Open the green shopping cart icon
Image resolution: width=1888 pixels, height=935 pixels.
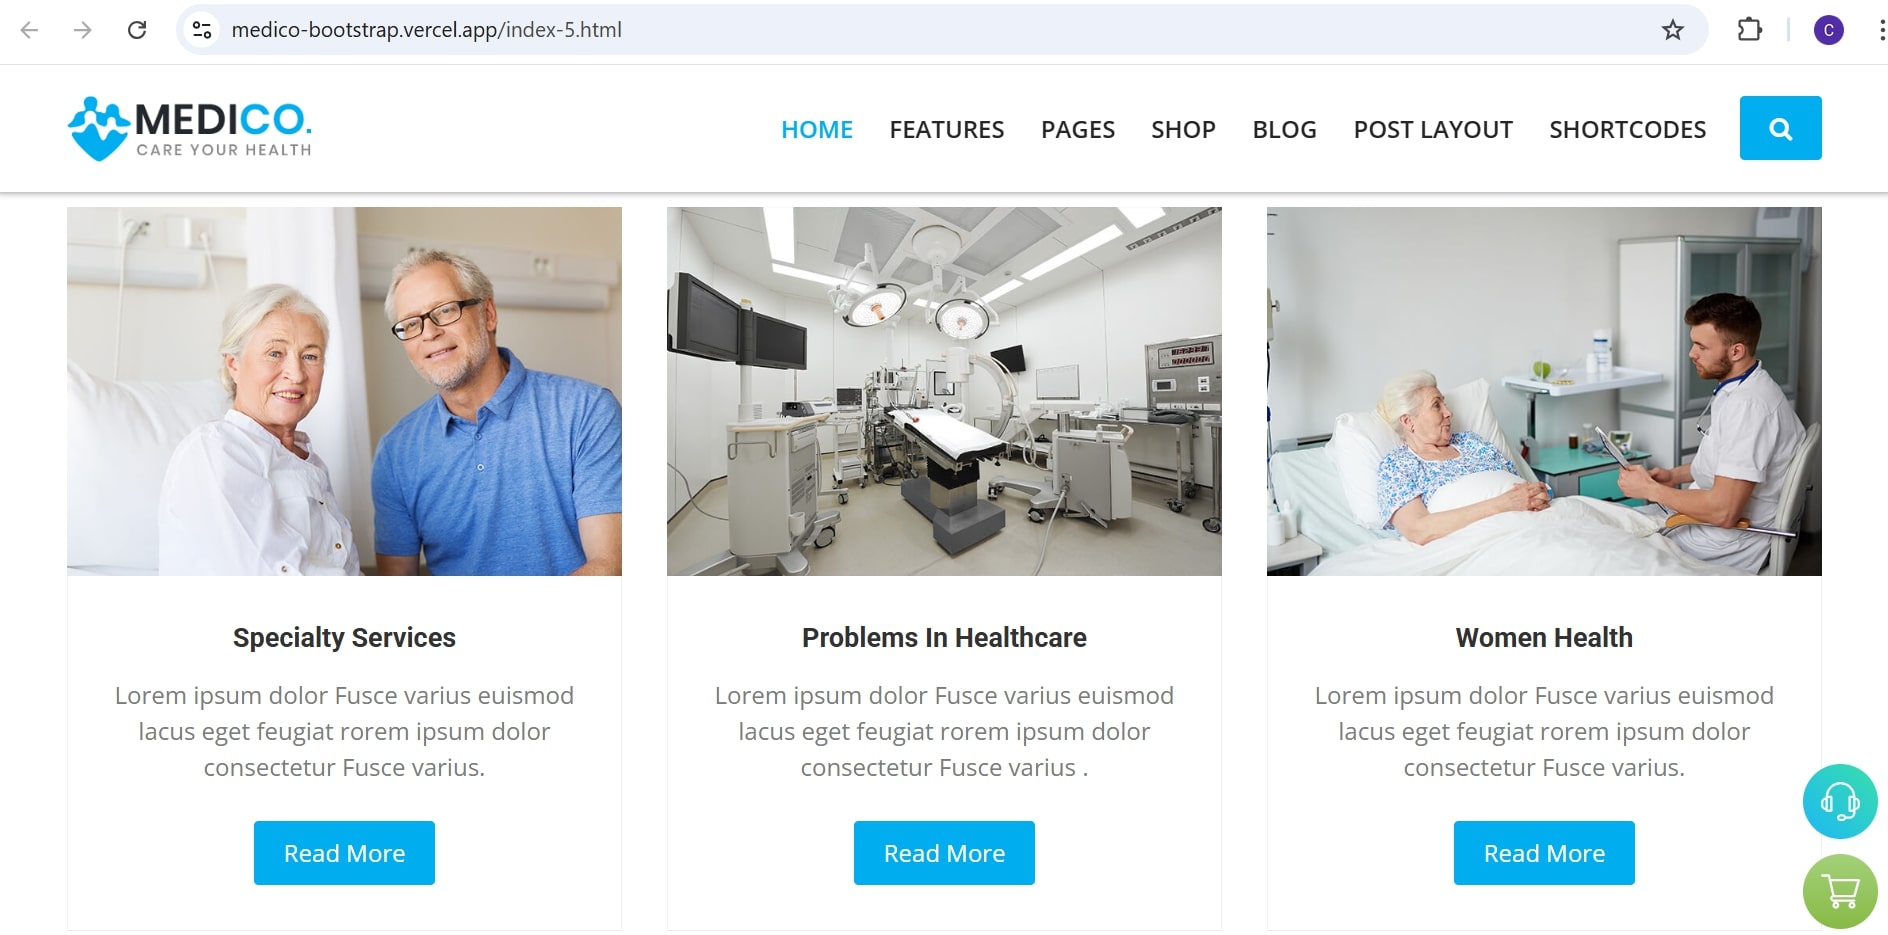1840,891
